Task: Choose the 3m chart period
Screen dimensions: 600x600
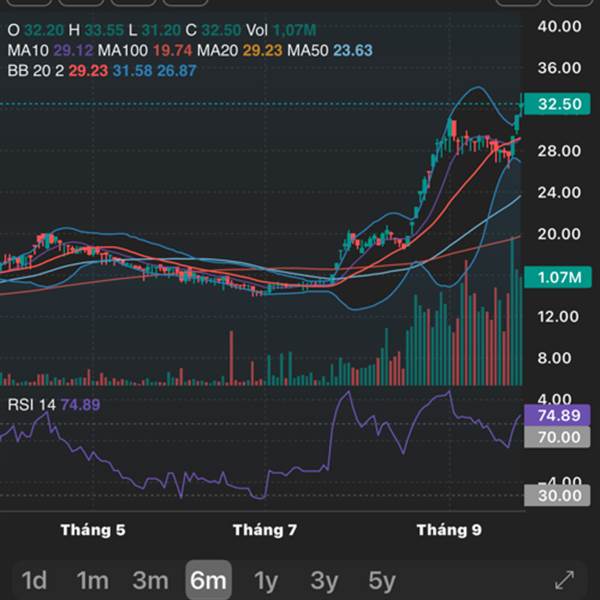Action: [x=150, y=580]
